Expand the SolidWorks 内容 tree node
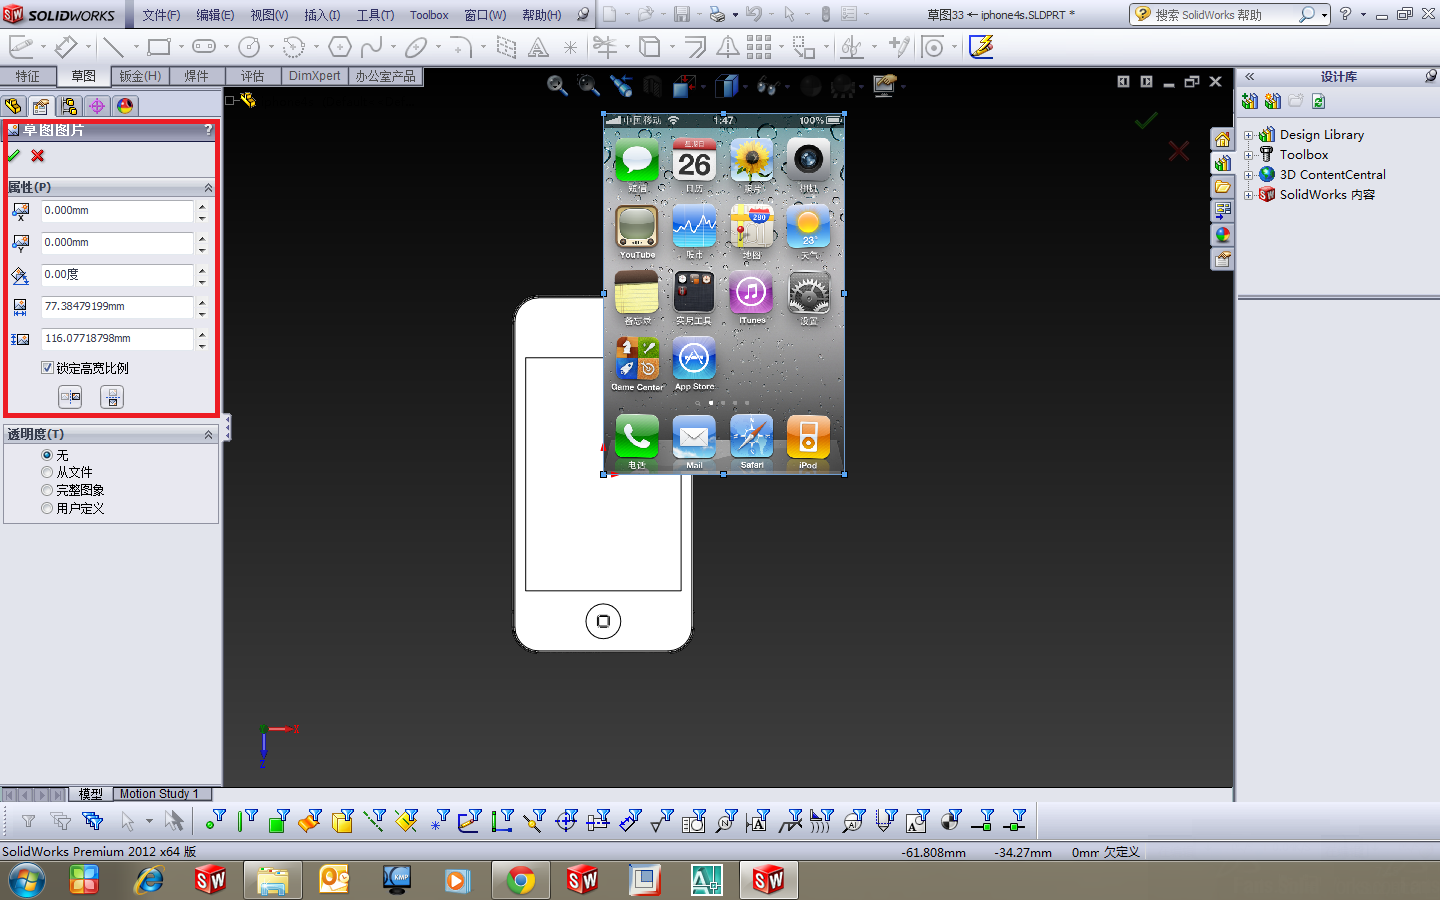1440x900 pixels. pyautogui.click(x=1248, y=195)
